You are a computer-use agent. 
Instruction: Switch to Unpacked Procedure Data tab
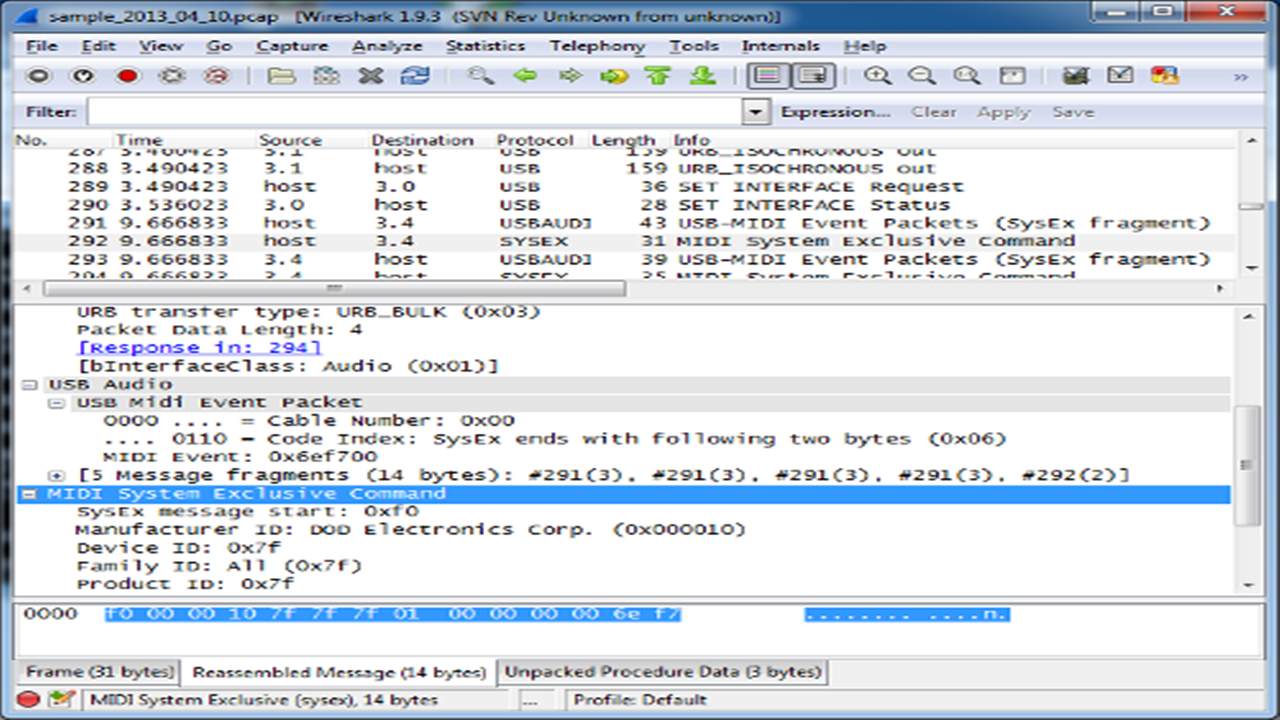[662, 672]
